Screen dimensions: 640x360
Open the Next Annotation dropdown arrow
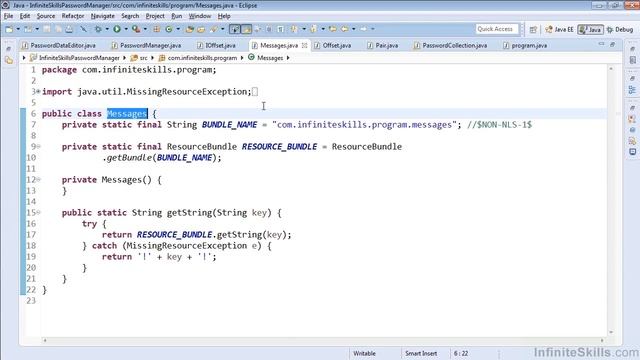[x=304, y=29]
